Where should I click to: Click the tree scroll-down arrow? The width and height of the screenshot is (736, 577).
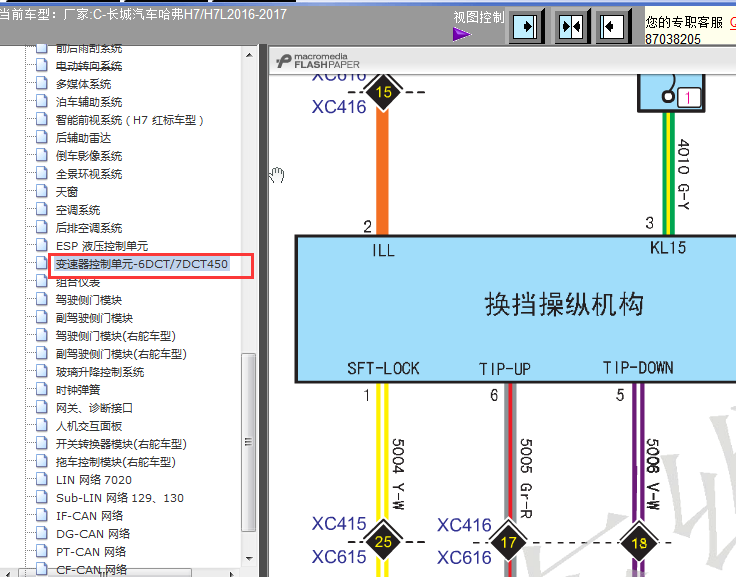(249, 559)
